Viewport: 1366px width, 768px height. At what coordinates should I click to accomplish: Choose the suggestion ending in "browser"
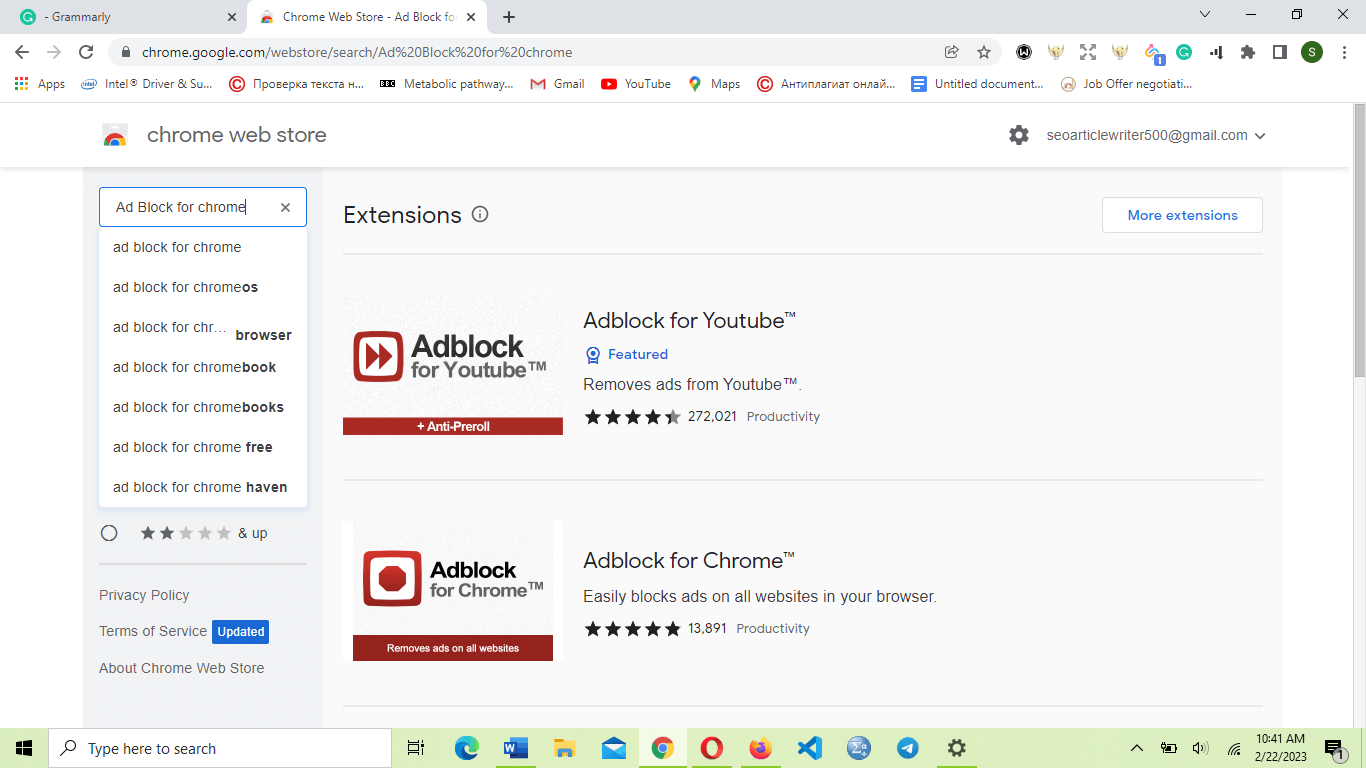tap(203, 327)
